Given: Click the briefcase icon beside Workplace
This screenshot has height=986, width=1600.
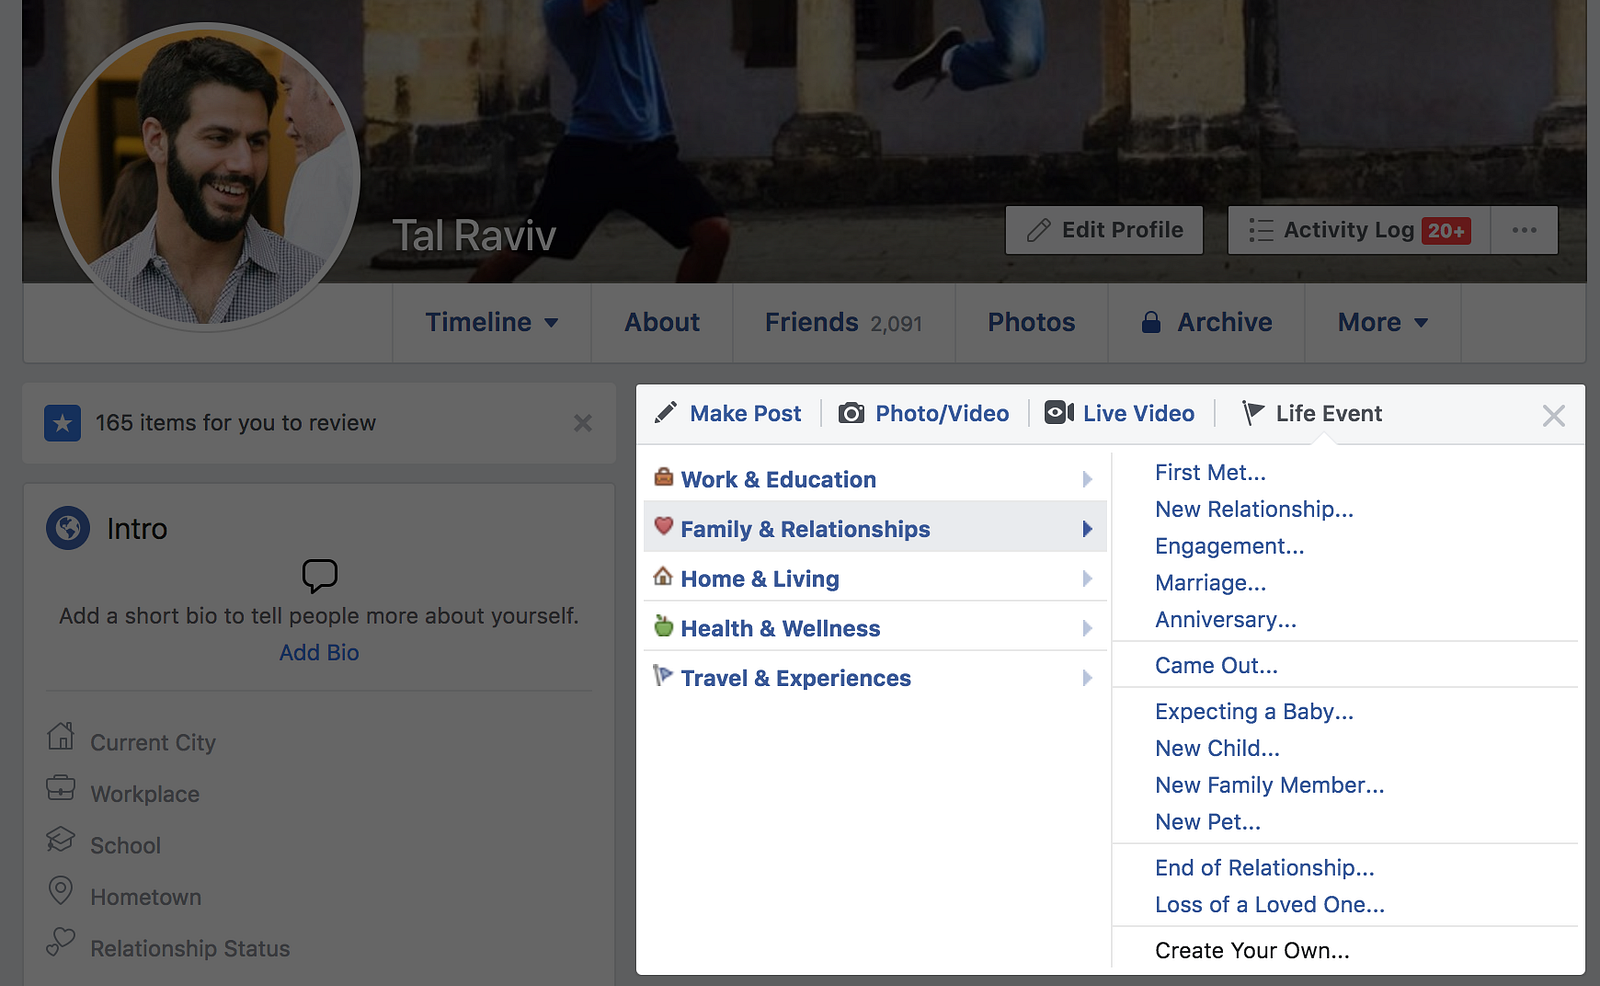Looking at the screenshot, I should 60,788.
